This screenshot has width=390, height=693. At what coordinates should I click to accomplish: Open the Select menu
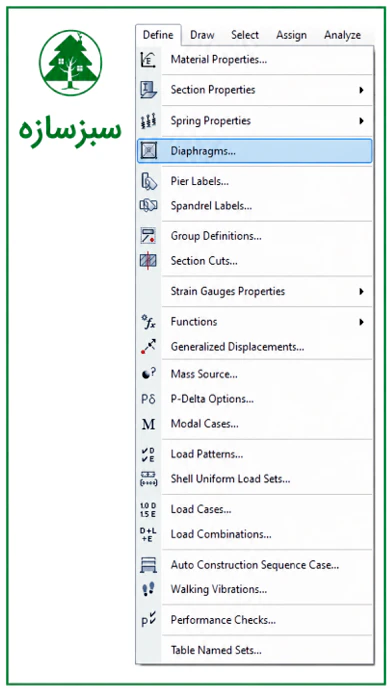point(245,35)
